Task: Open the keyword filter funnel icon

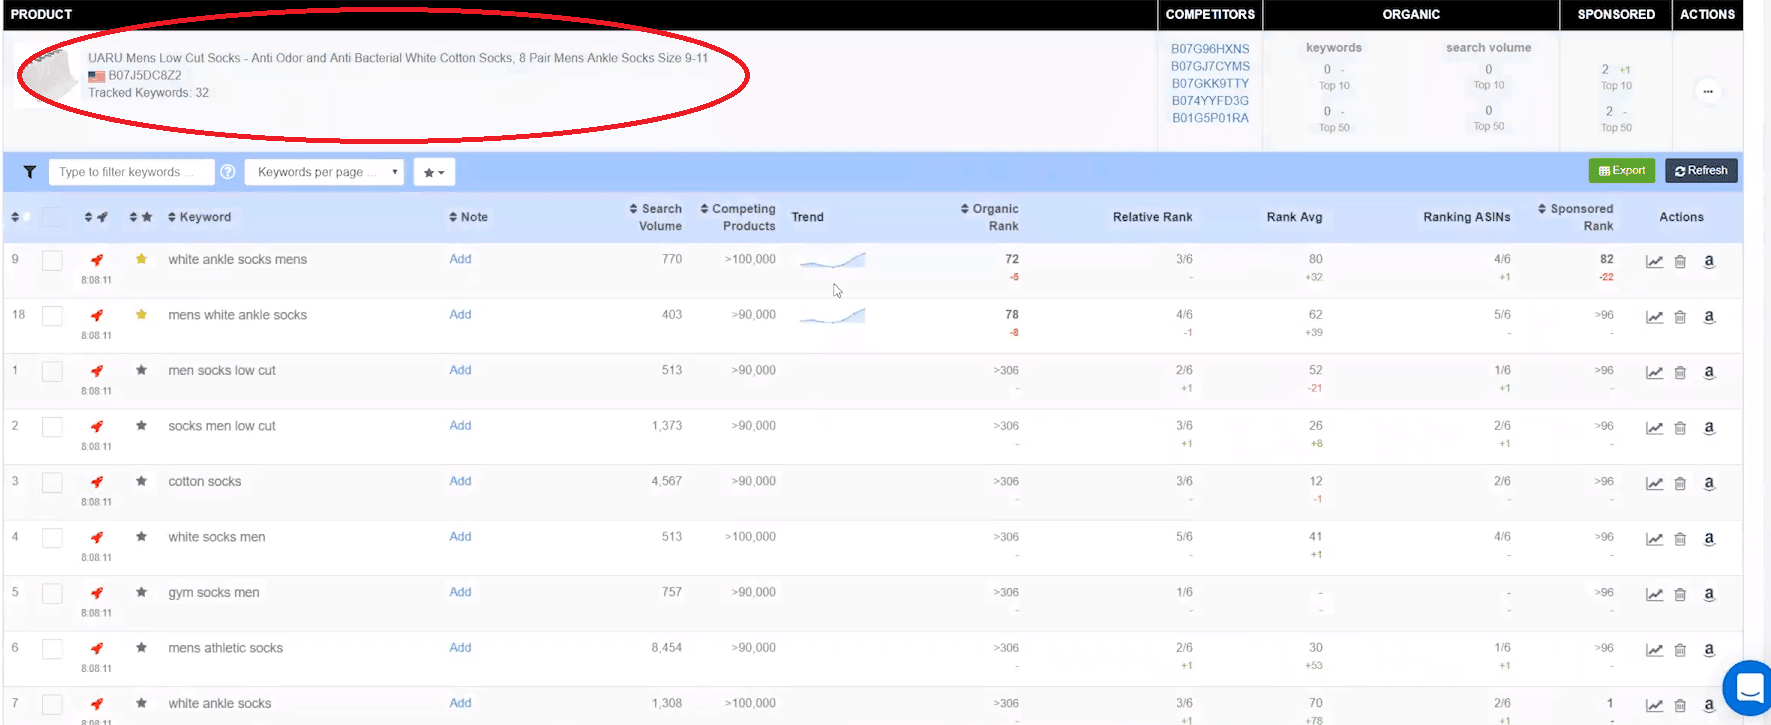Action: (x=30, y=172)
